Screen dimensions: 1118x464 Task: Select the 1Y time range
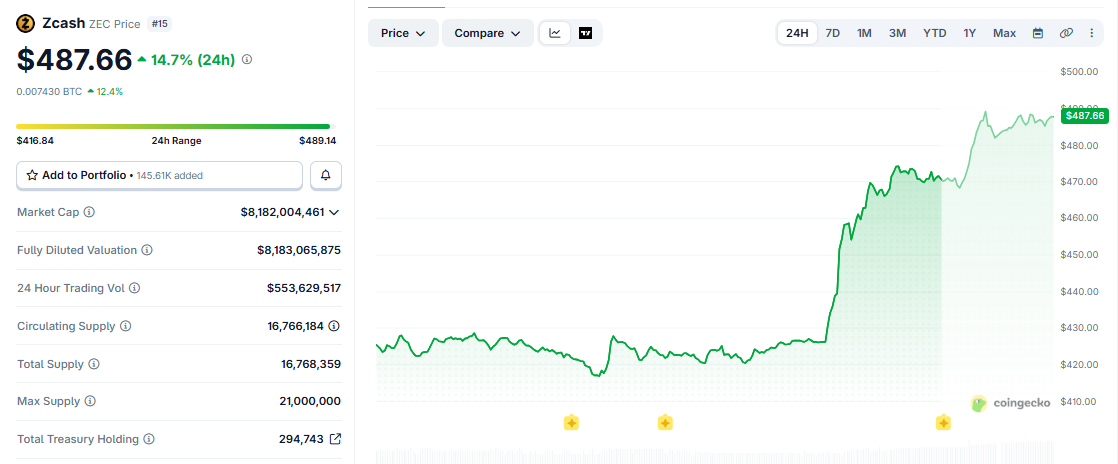pyautogui.click(x=970, y=33)
